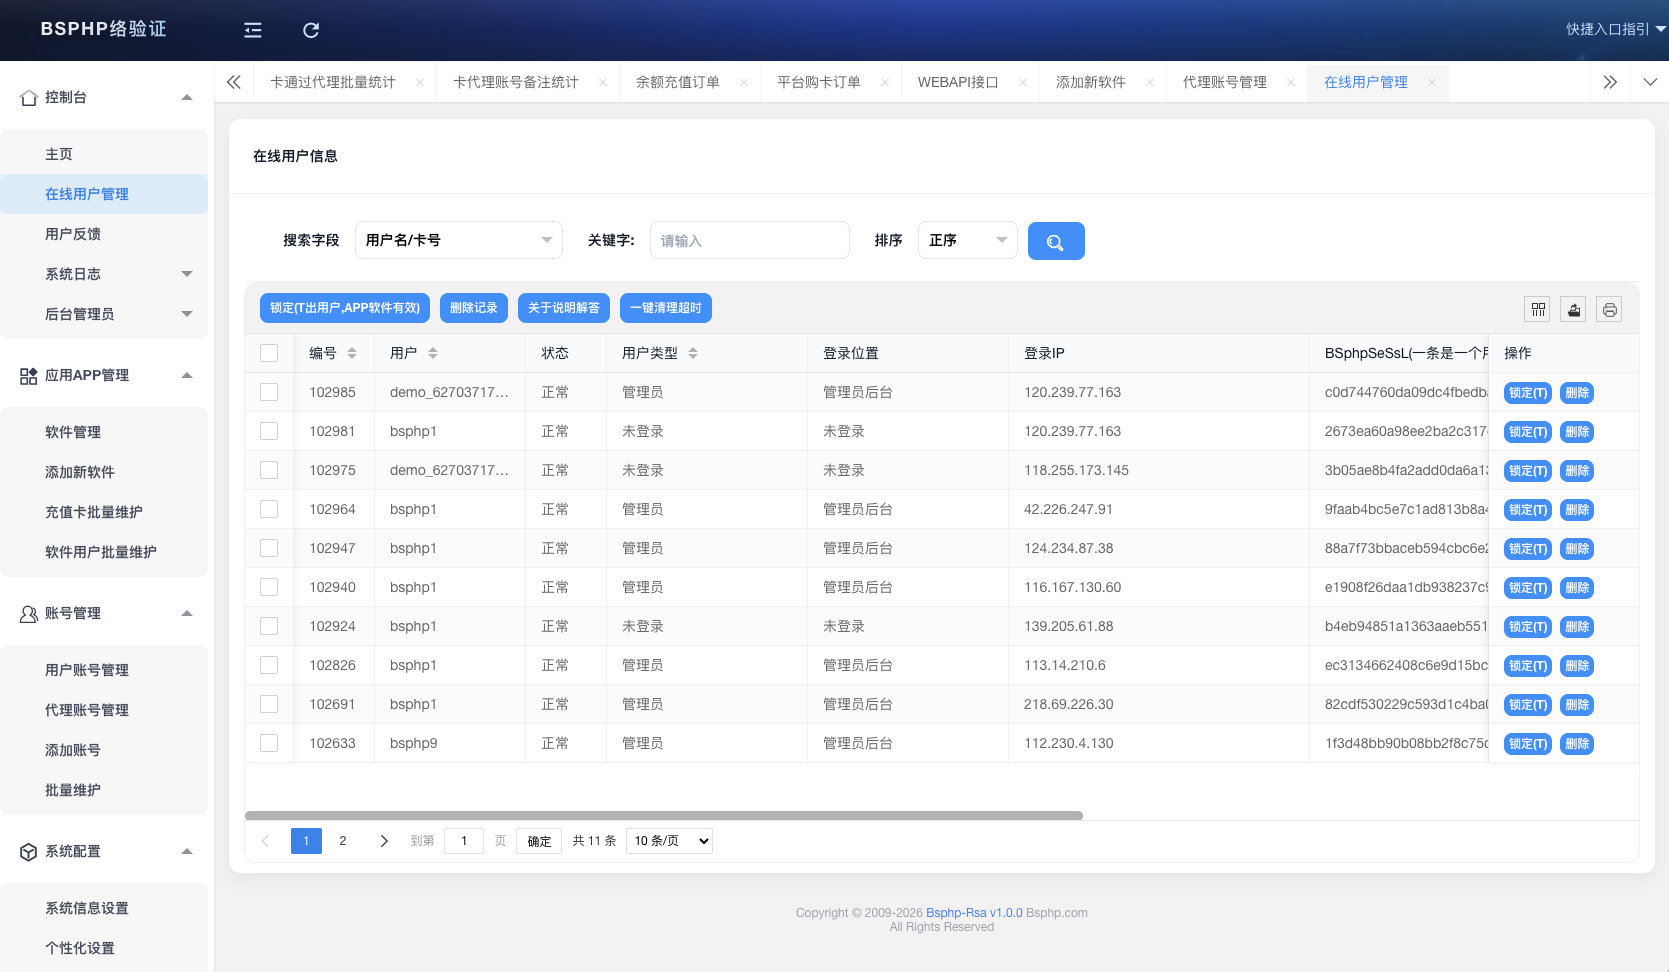Collapse the 应用APP管理 section arrow
1669x972 pixels.
[187, 375]
